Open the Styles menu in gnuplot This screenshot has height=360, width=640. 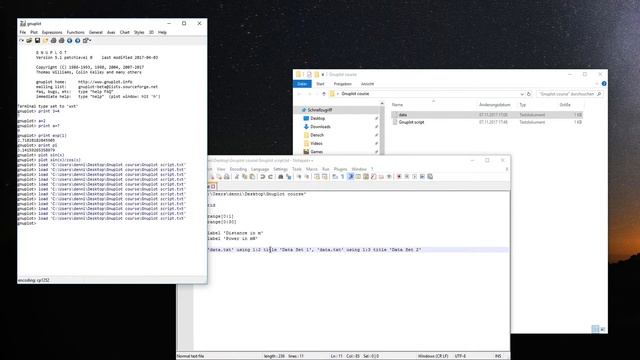tap(139, 32)
